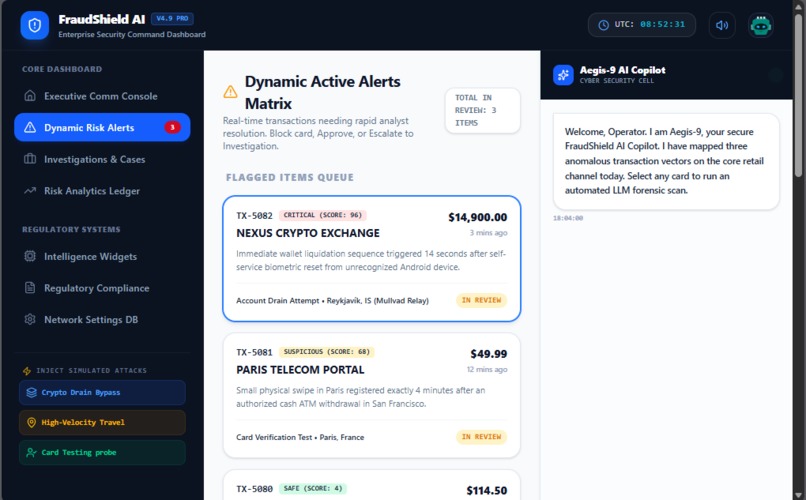This screenshot has width=806, height=500.
Task: Click the $114.50 amount
Action: 487,491
